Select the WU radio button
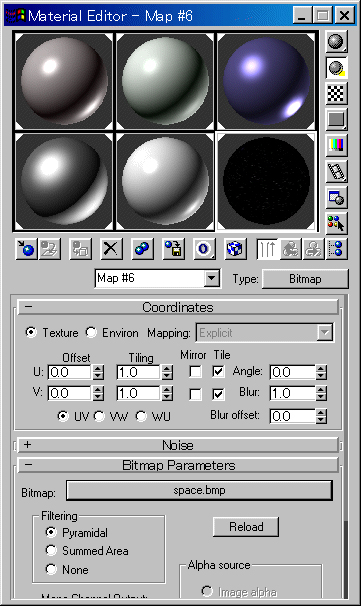Image resolution: width=361 pixels, height=606 pixels. click(141, 416)
